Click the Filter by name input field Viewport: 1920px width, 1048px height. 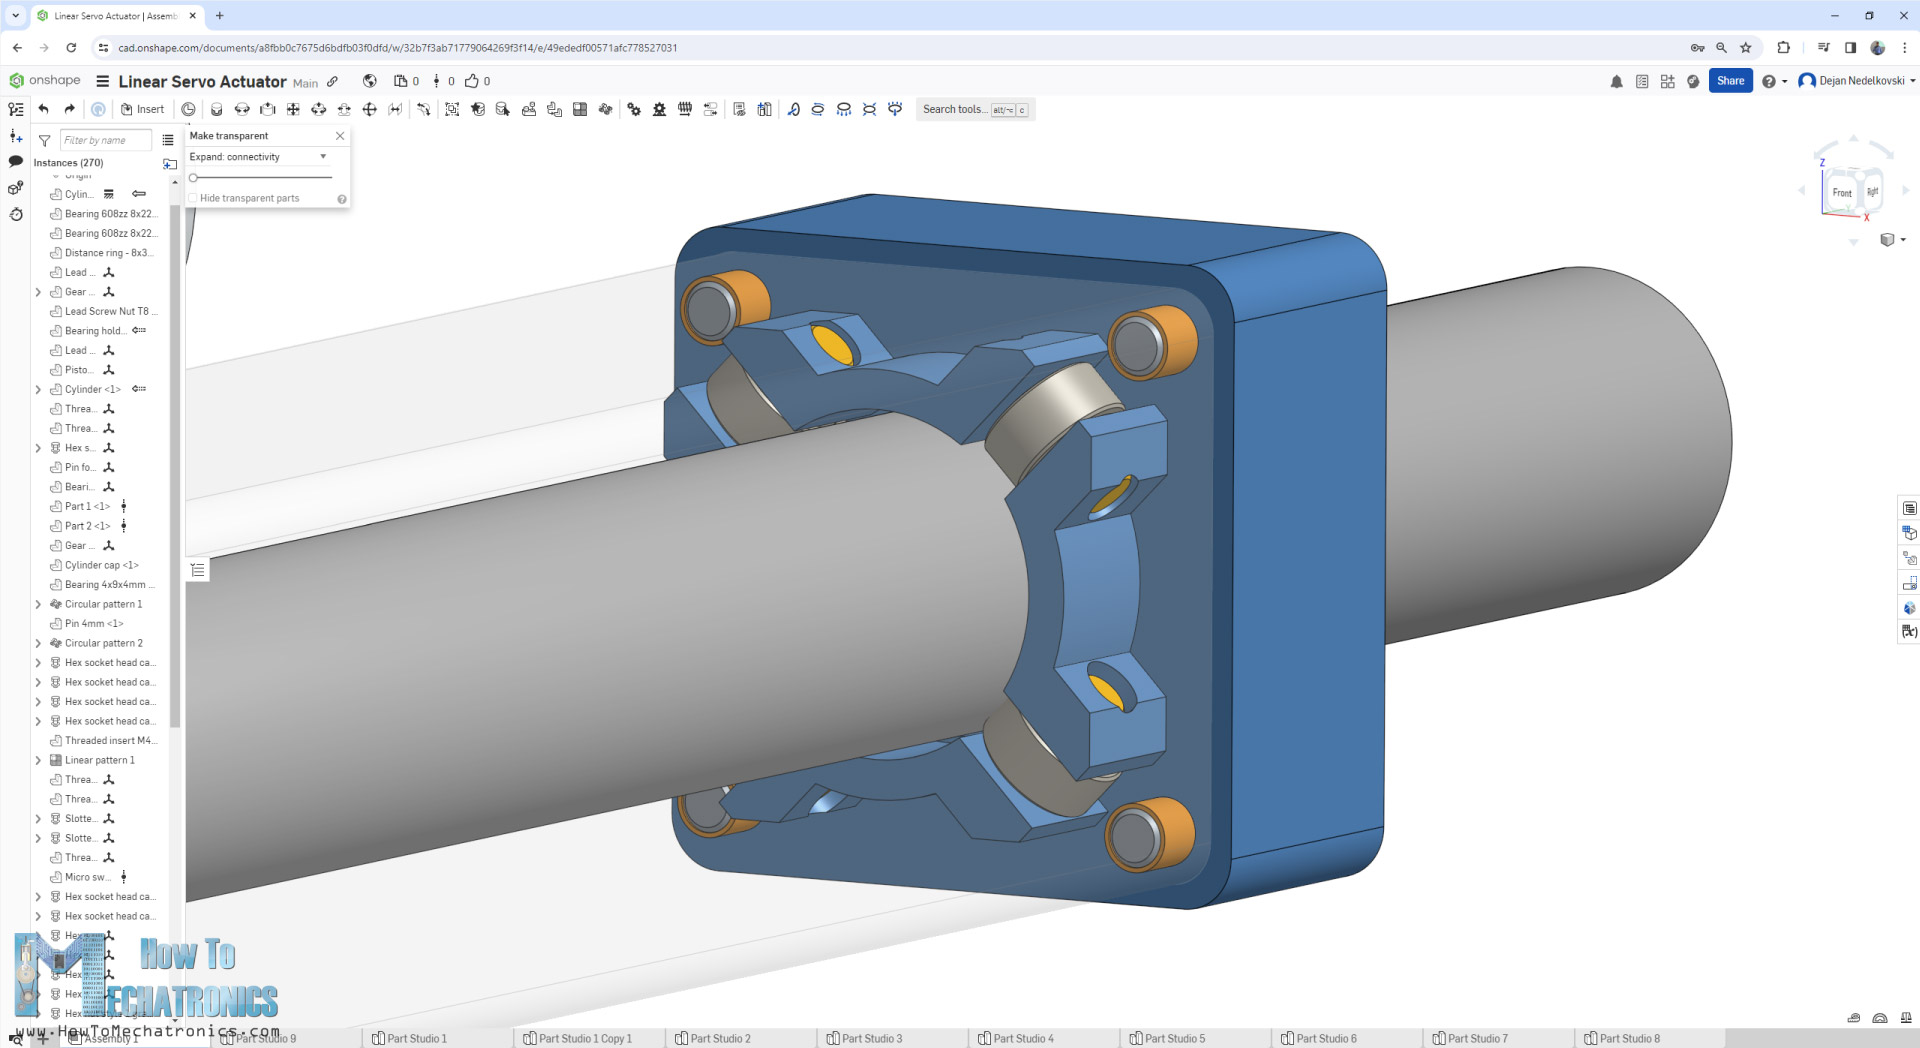click(x=105, y=141)
